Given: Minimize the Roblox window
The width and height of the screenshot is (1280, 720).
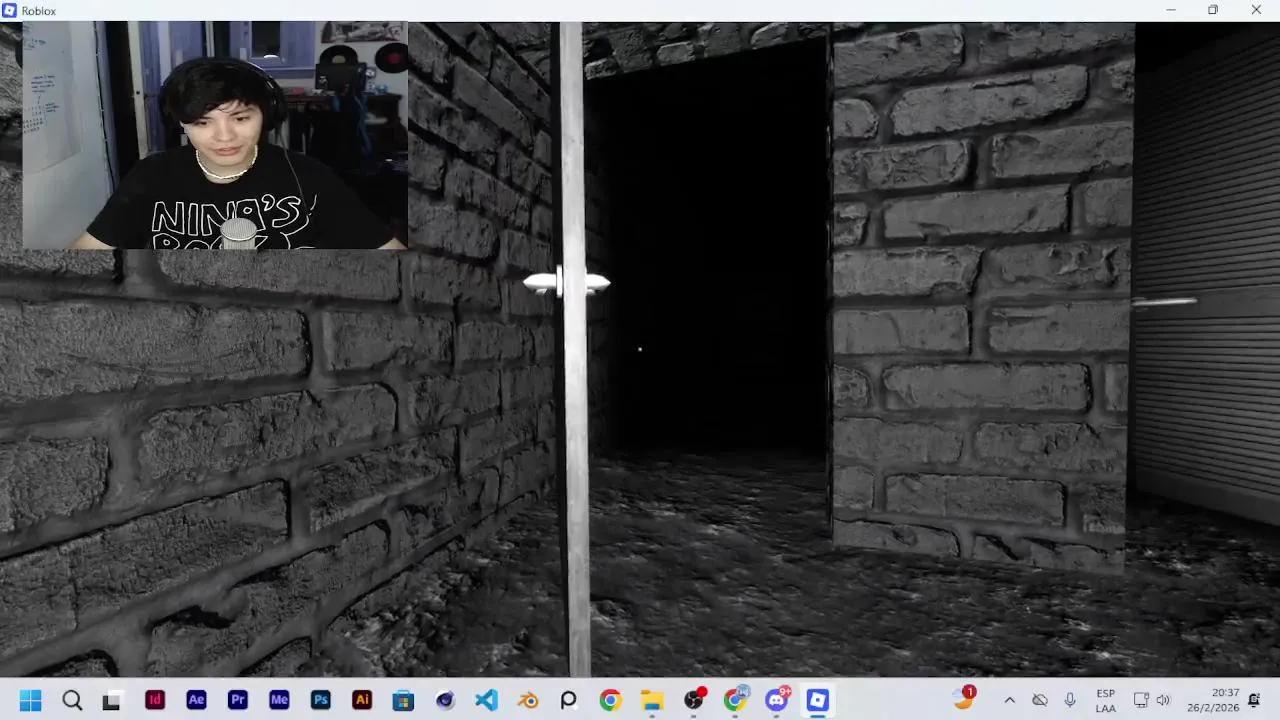Looking at the screenshot, I should pyautogui.click(x=1171, y=10).
